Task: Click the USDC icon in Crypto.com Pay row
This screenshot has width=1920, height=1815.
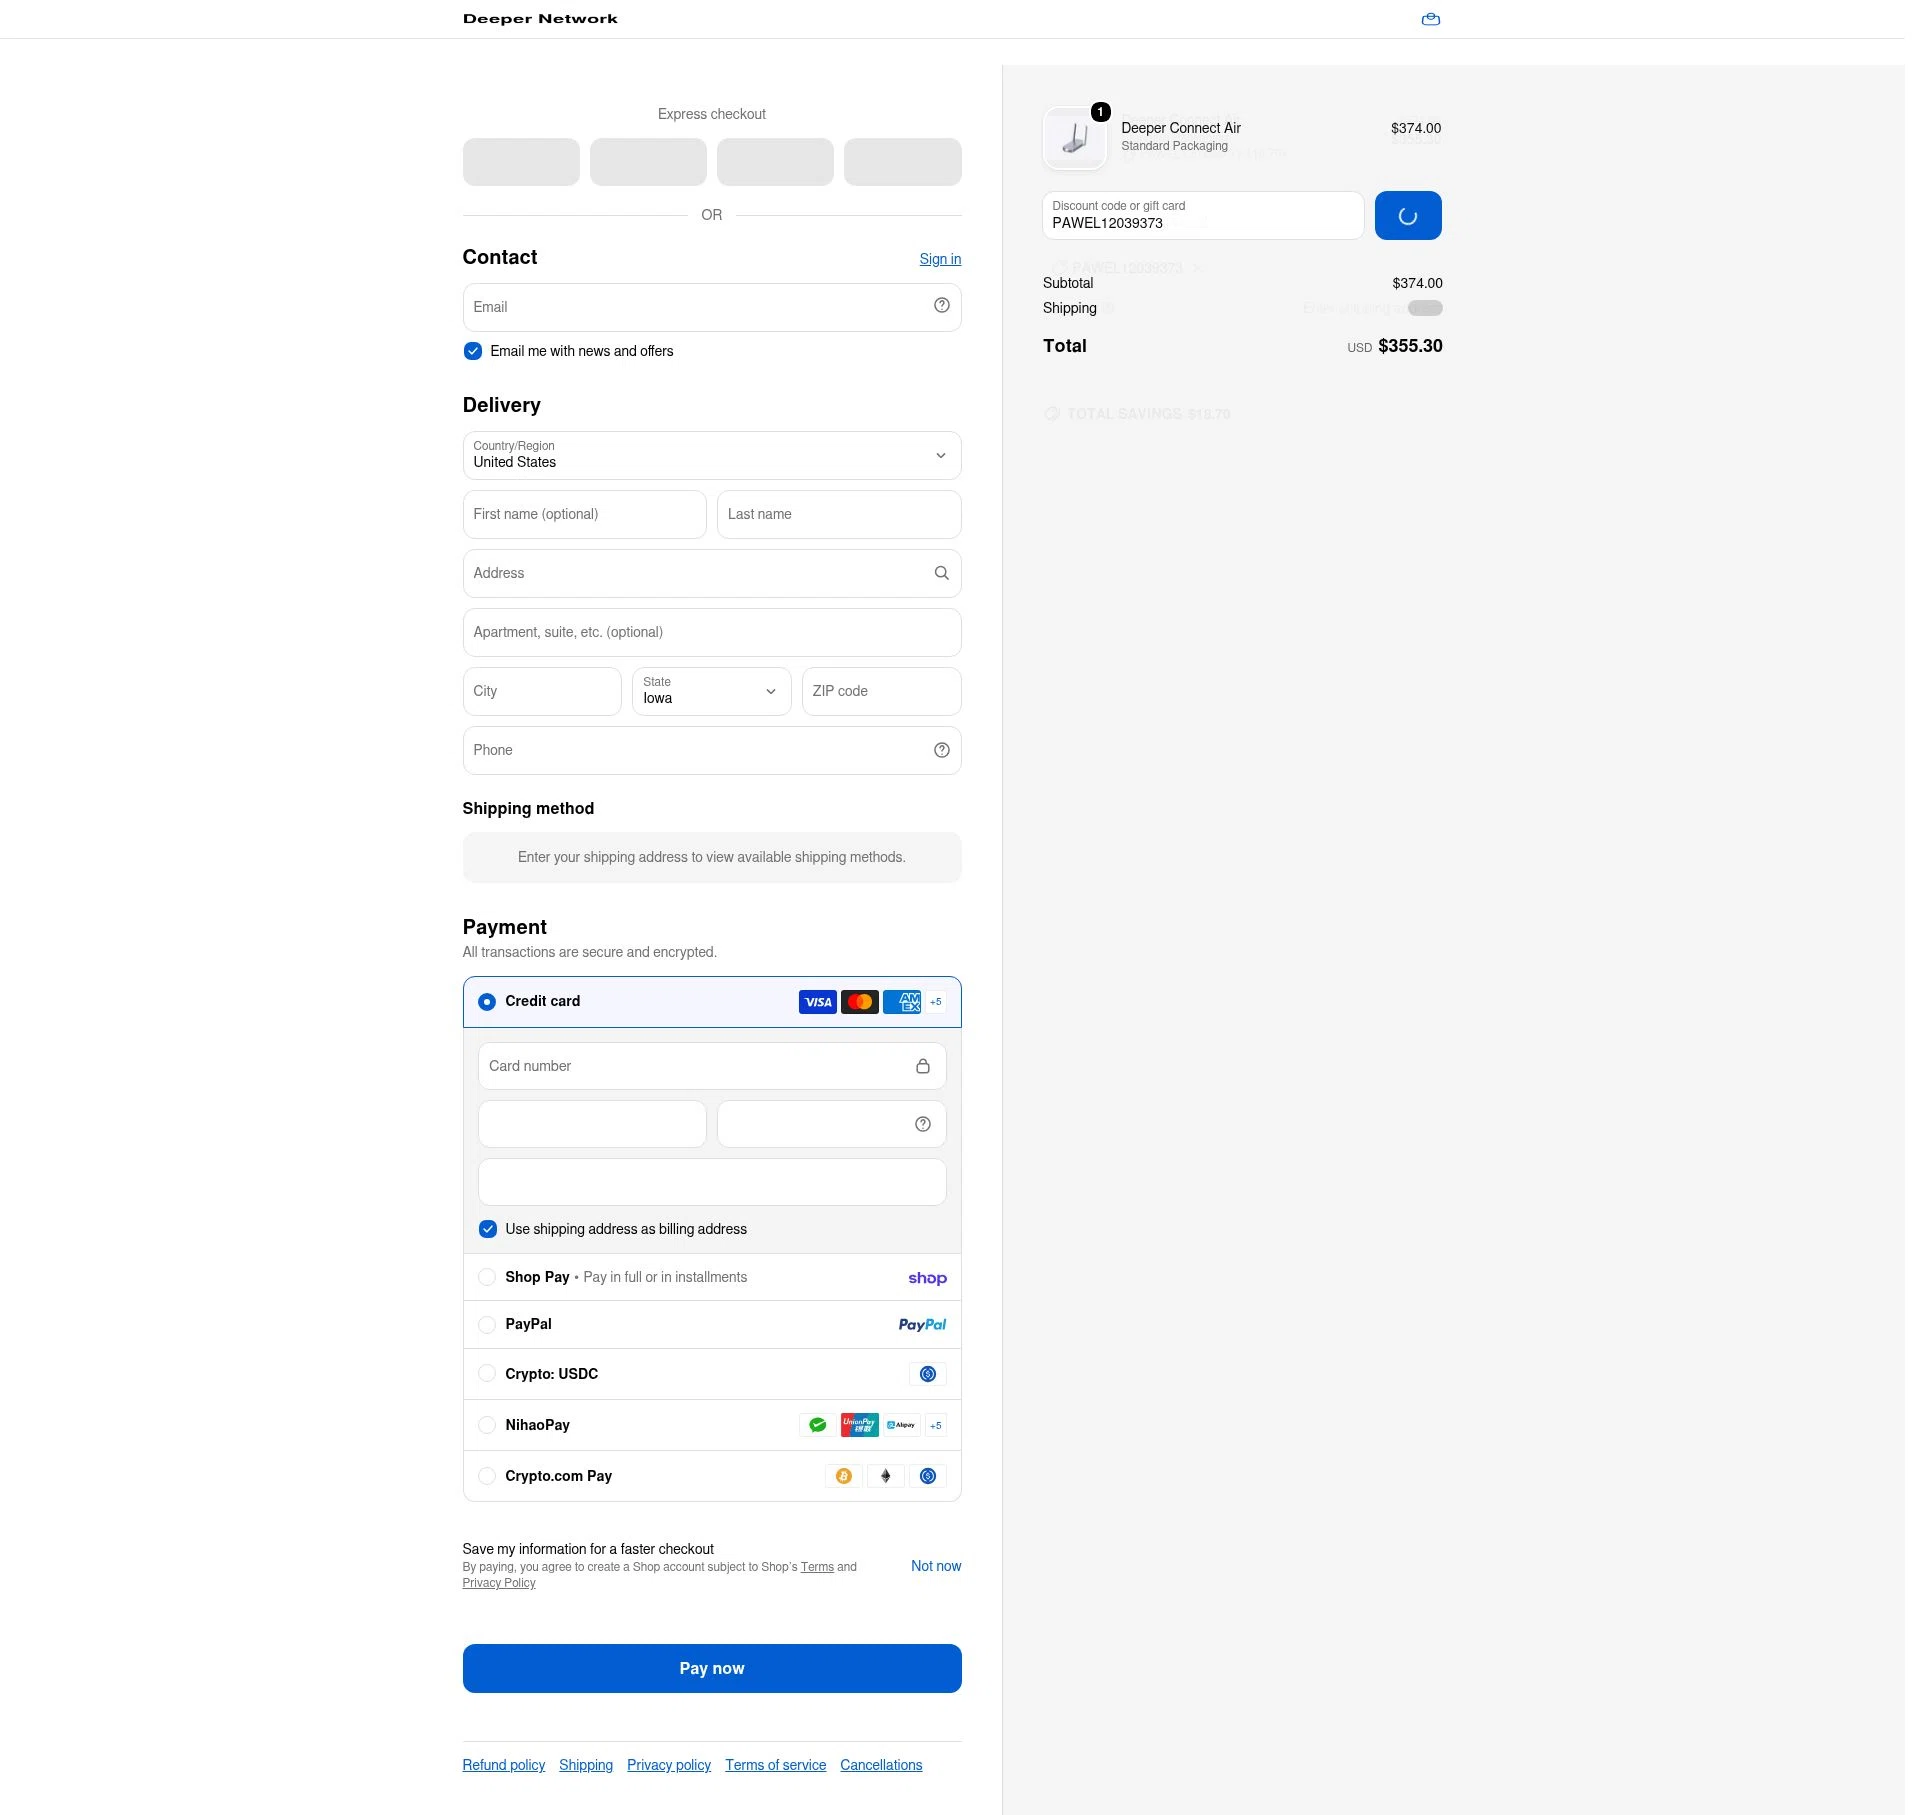Action: (928, 1476)
